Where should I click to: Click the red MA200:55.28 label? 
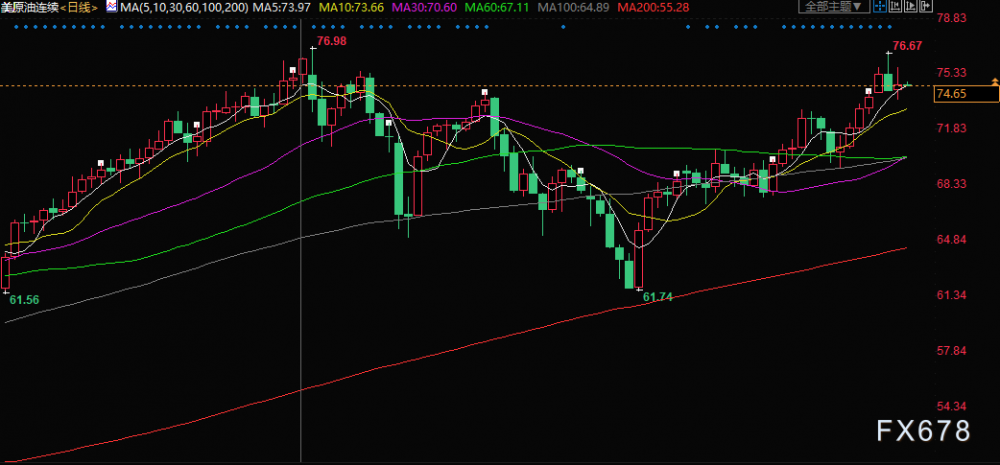(x=653, y=8)
